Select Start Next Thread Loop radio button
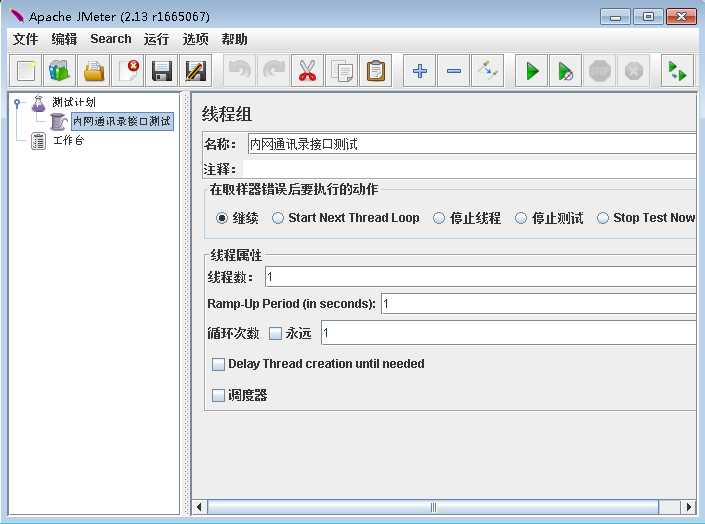The image size is (705, 524). (278, 218)
